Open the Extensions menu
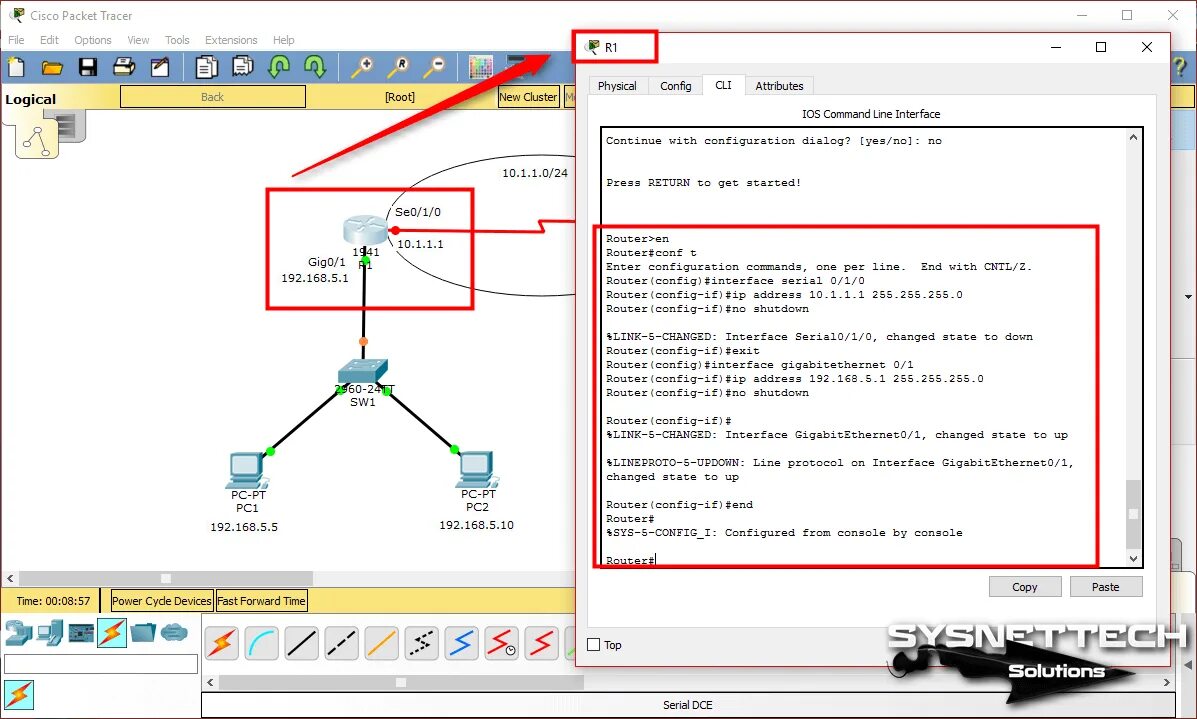This screenshot has width=1197, height=719. [231, 40]
